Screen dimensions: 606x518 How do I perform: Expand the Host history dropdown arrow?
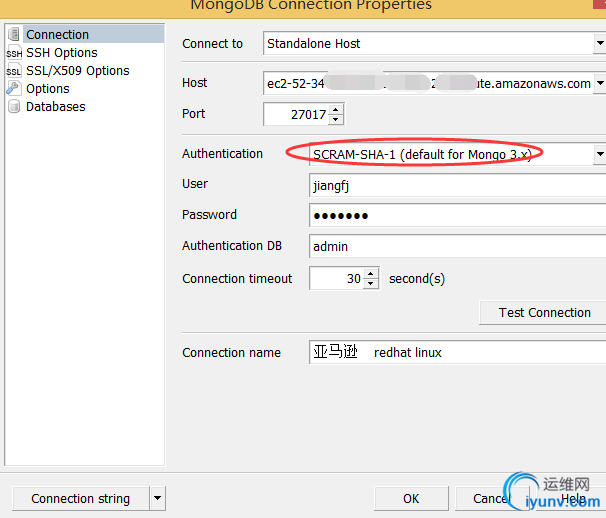[599, 83]
